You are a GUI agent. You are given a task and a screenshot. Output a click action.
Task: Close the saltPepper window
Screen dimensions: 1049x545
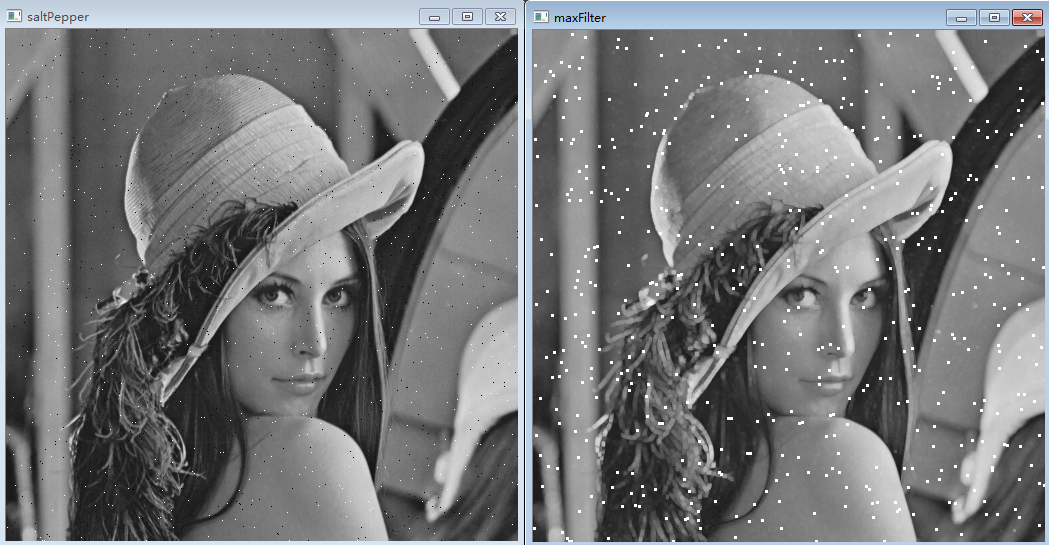click(x=500, y=17)
